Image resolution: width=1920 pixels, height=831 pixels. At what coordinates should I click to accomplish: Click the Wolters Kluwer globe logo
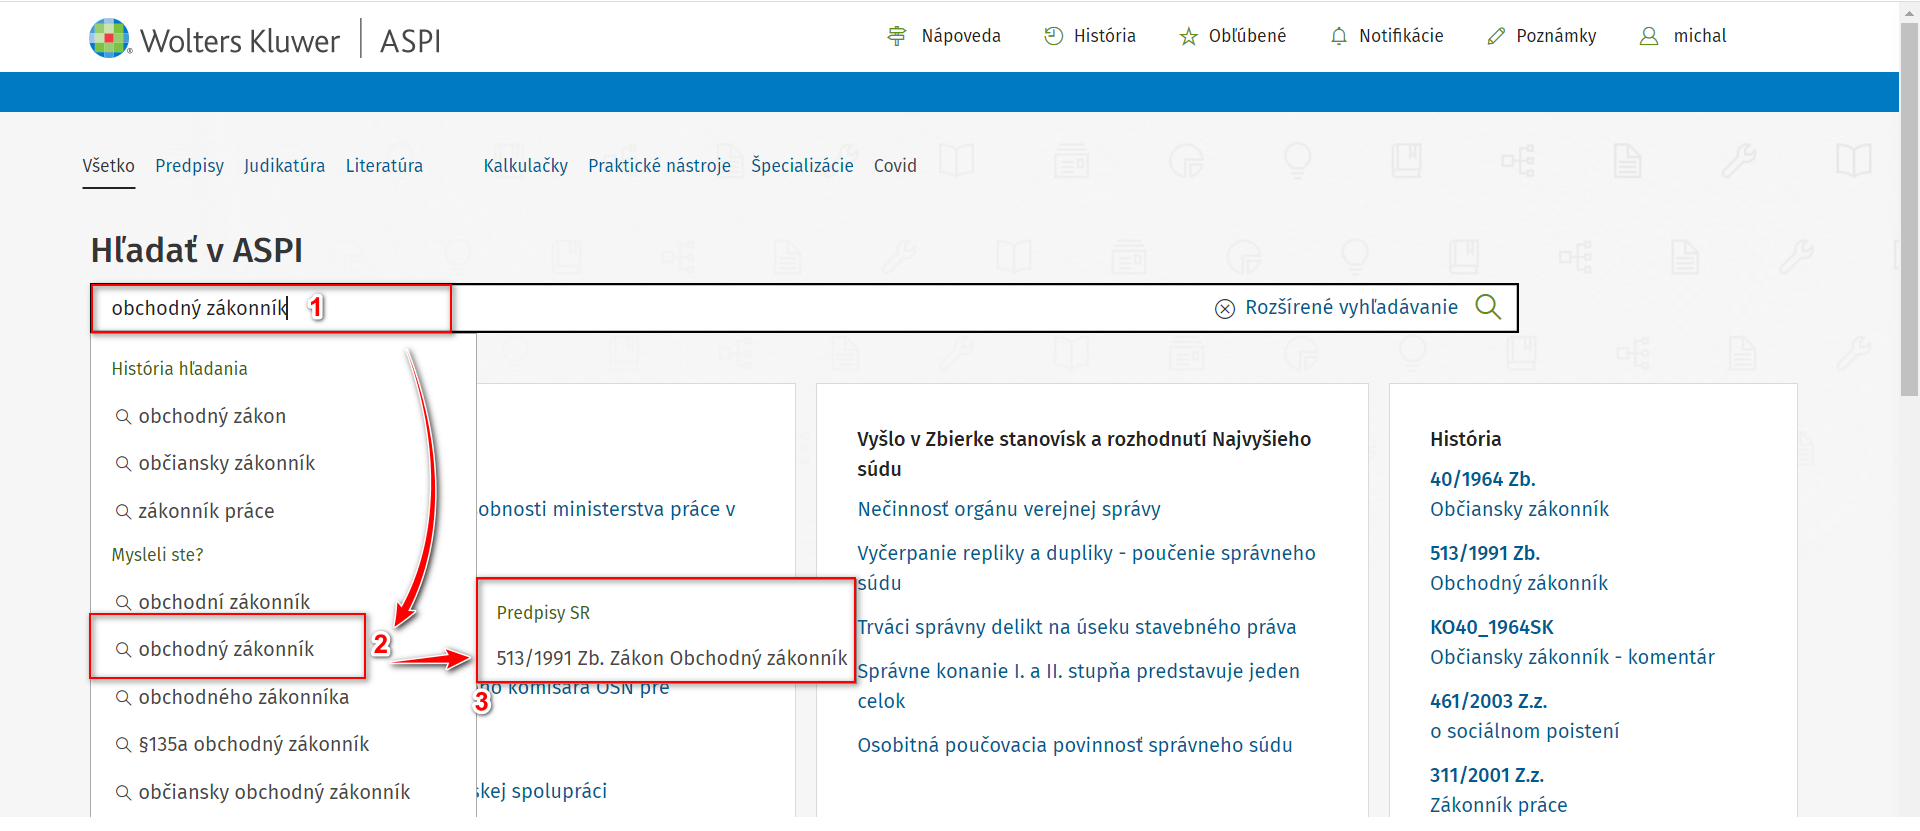pyautogui.click(x=109, y=38)
